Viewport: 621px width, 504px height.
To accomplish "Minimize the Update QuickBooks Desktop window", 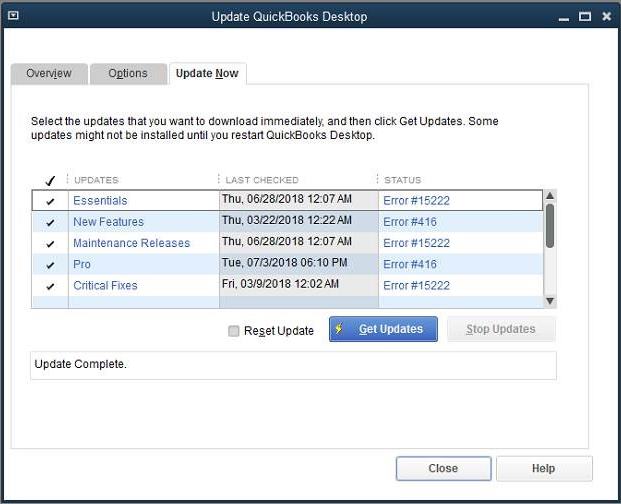I will 564,19.
